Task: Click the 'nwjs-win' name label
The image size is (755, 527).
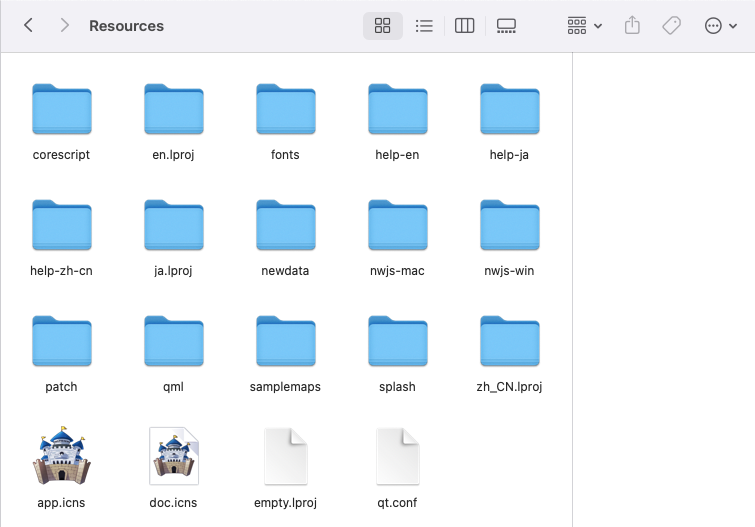Action: (x=509, y=271)
